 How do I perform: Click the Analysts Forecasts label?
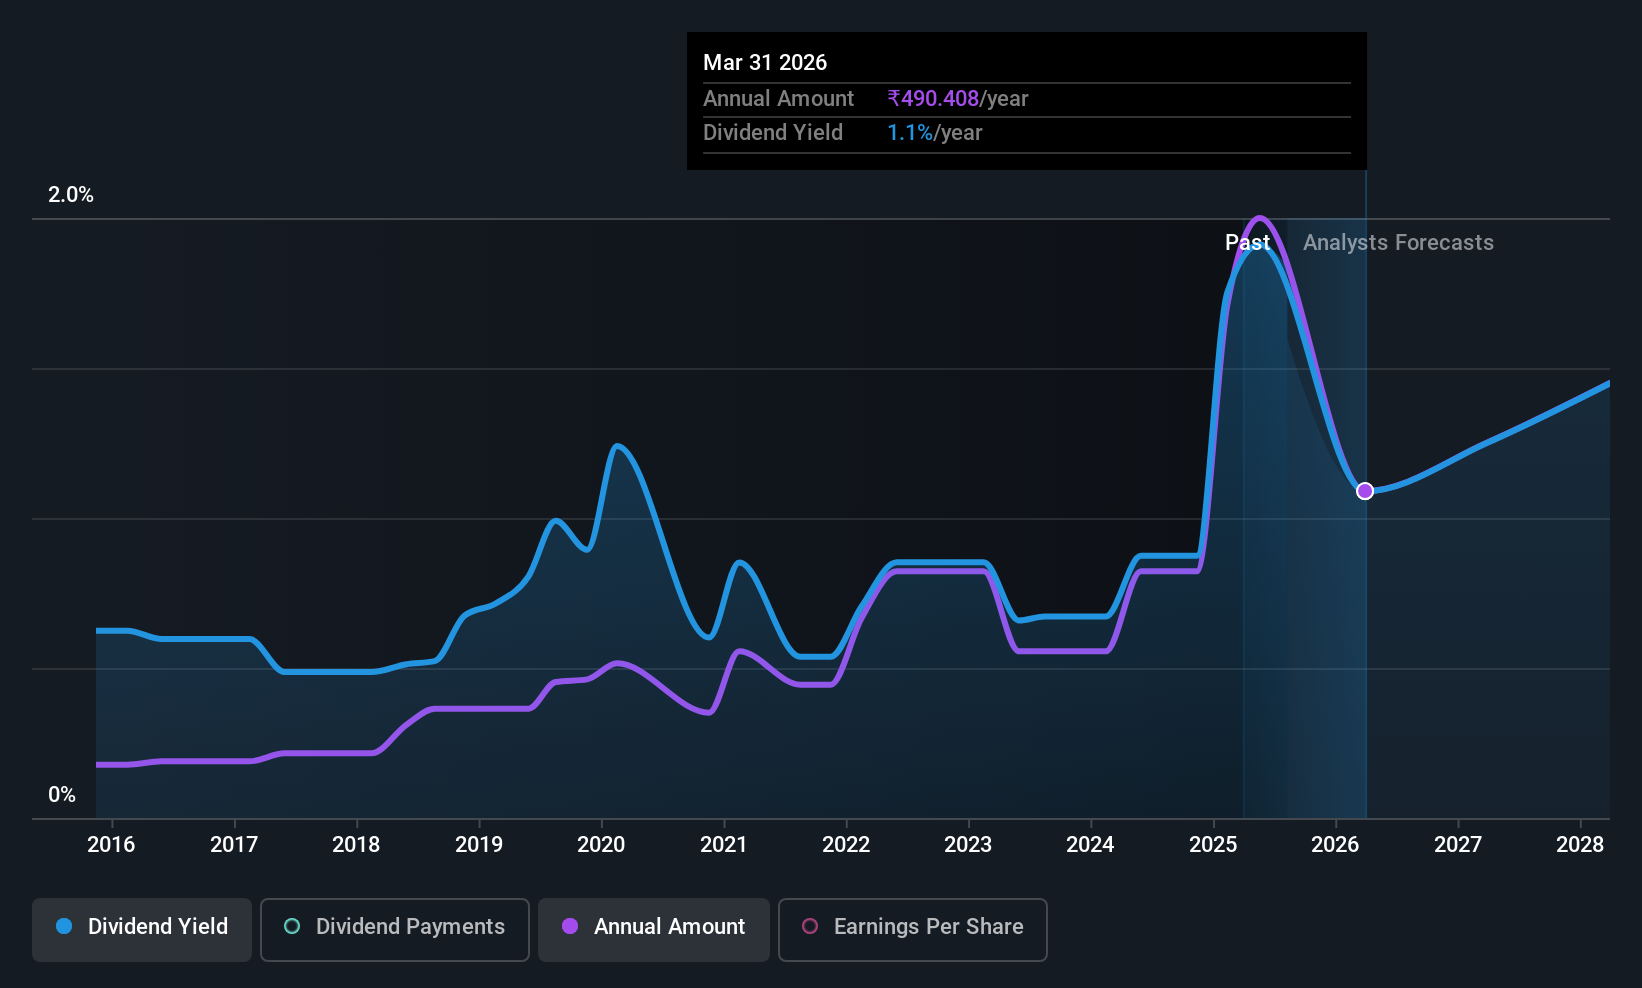pos(1398,242)
